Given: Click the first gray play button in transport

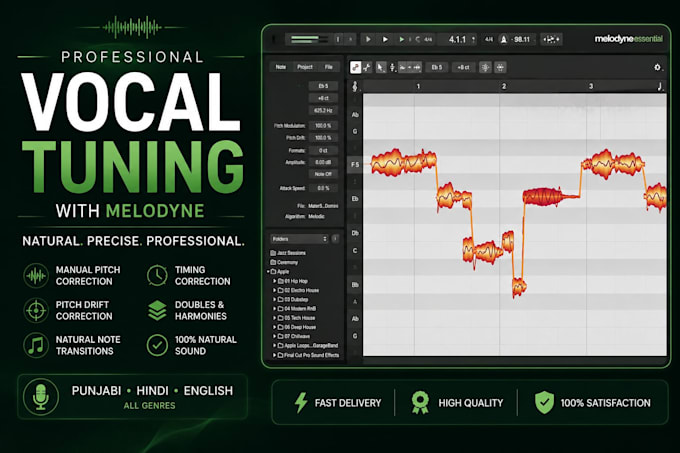Looking at the screenshot, I should [x=368, y=39].
